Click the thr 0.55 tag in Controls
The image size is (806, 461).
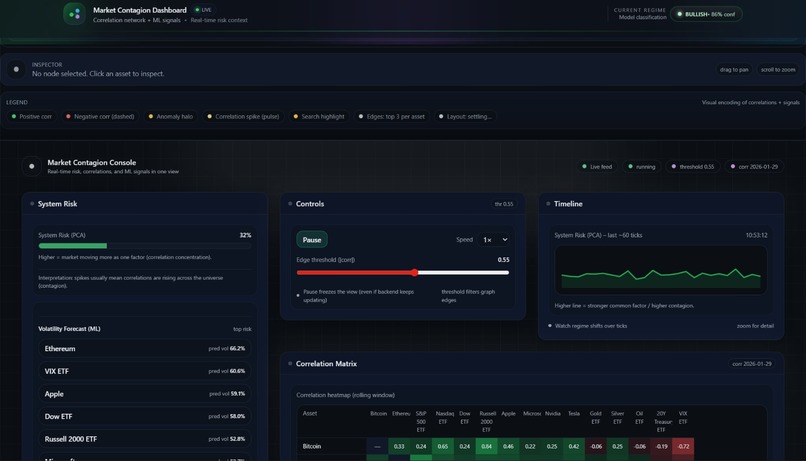[504, 204]
